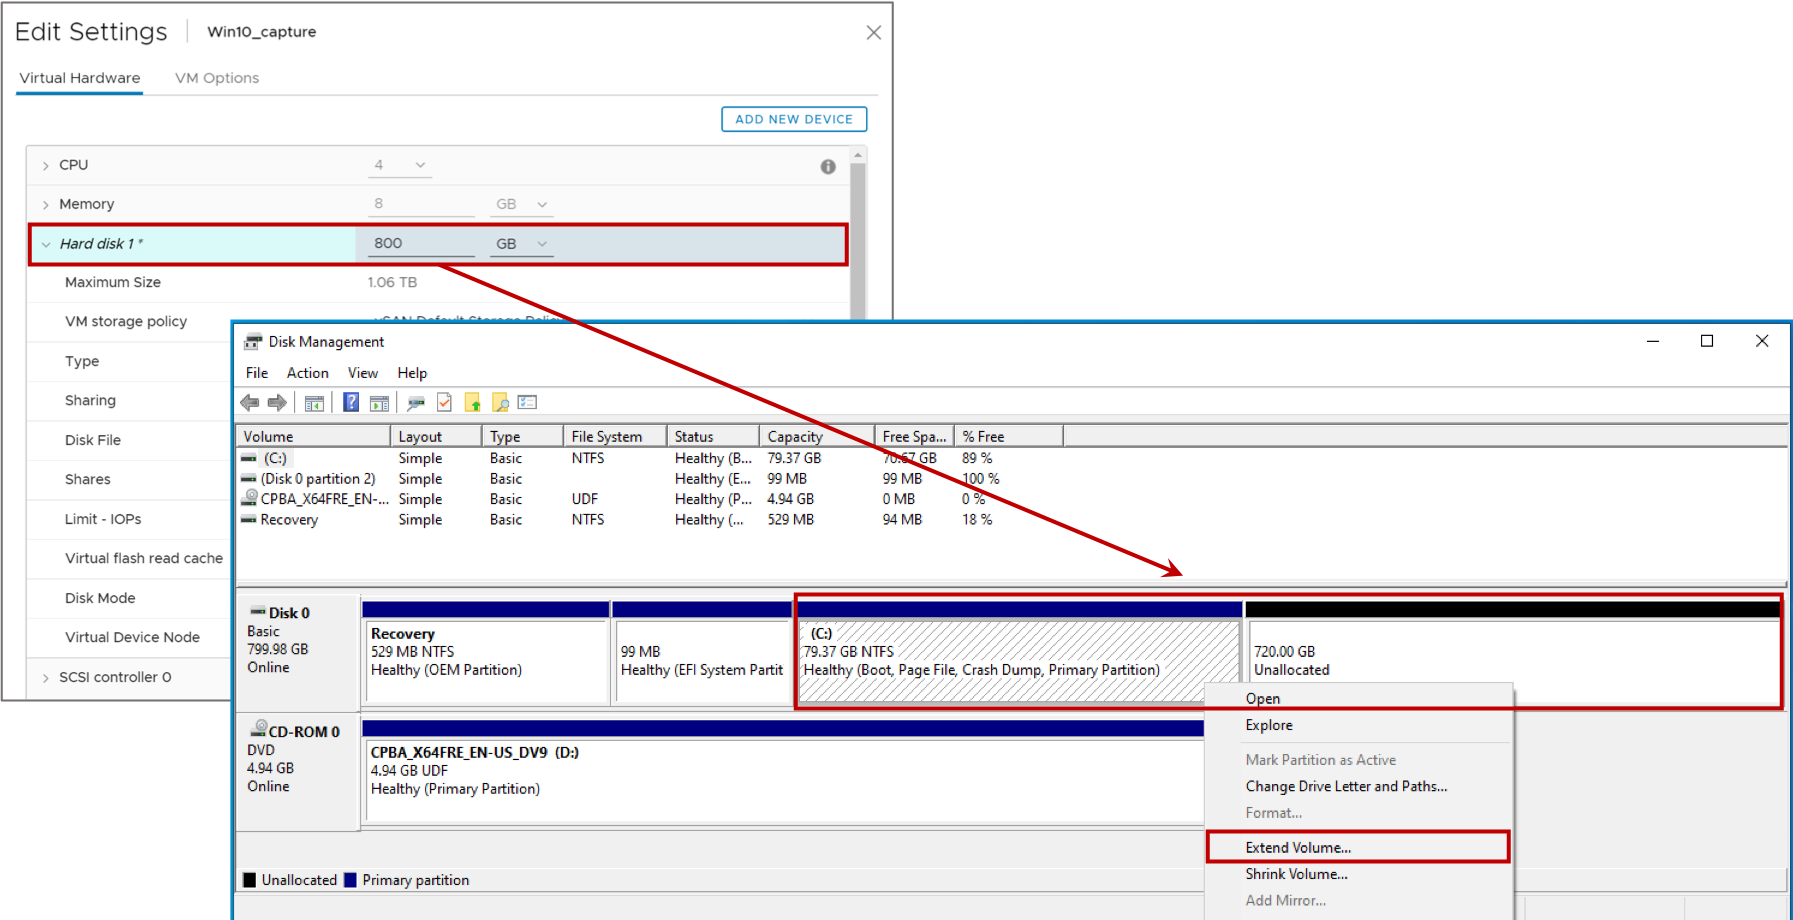Toggle the show/hide console tree toolbar icon
Image resolution: width=1793 pixels, height=920 pixels.
[x=314, y=402]
